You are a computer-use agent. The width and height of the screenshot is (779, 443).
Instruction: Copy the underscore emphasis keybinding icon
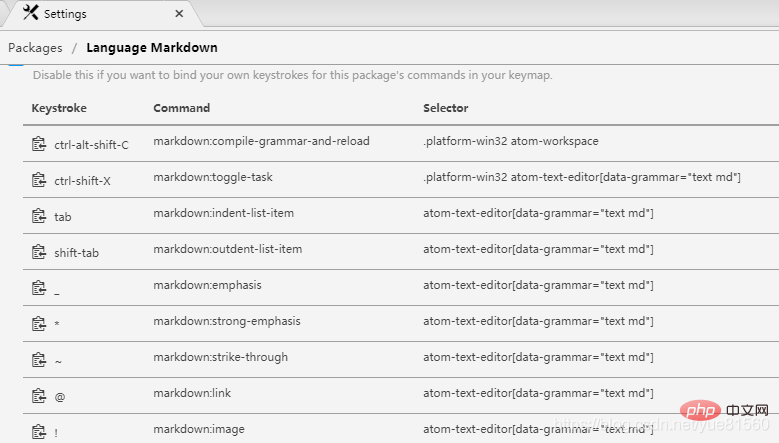pos(39,288)
